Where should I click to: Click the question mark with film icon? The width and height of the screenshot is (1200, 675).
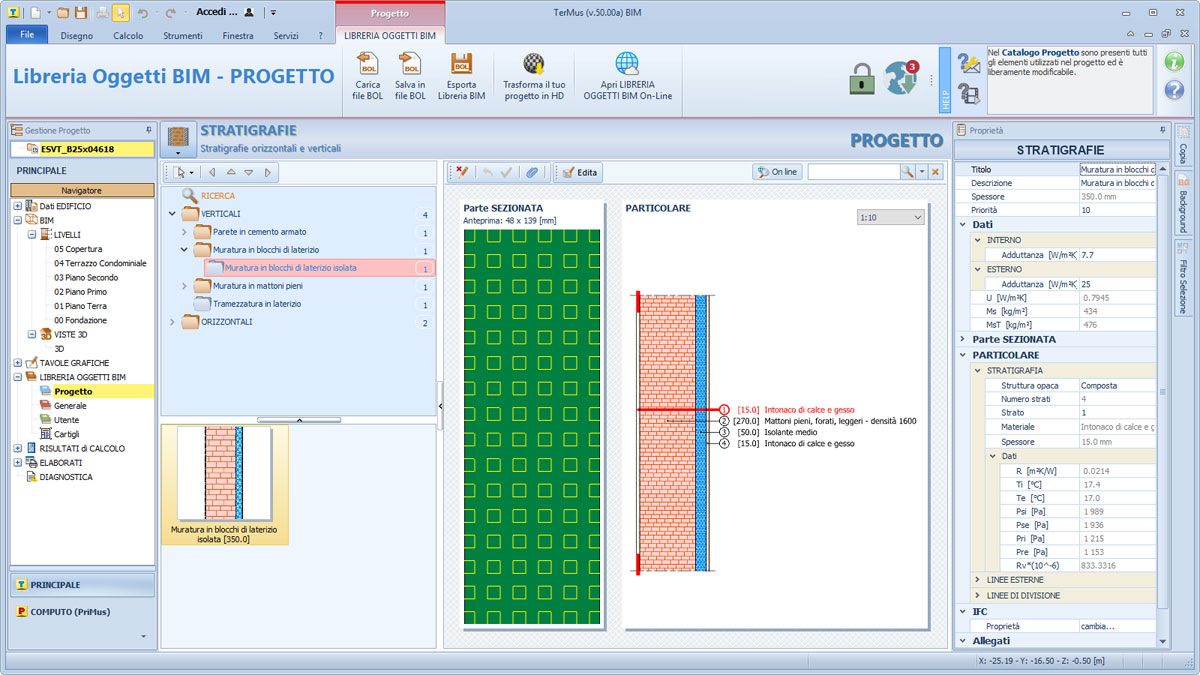point(968,94)
